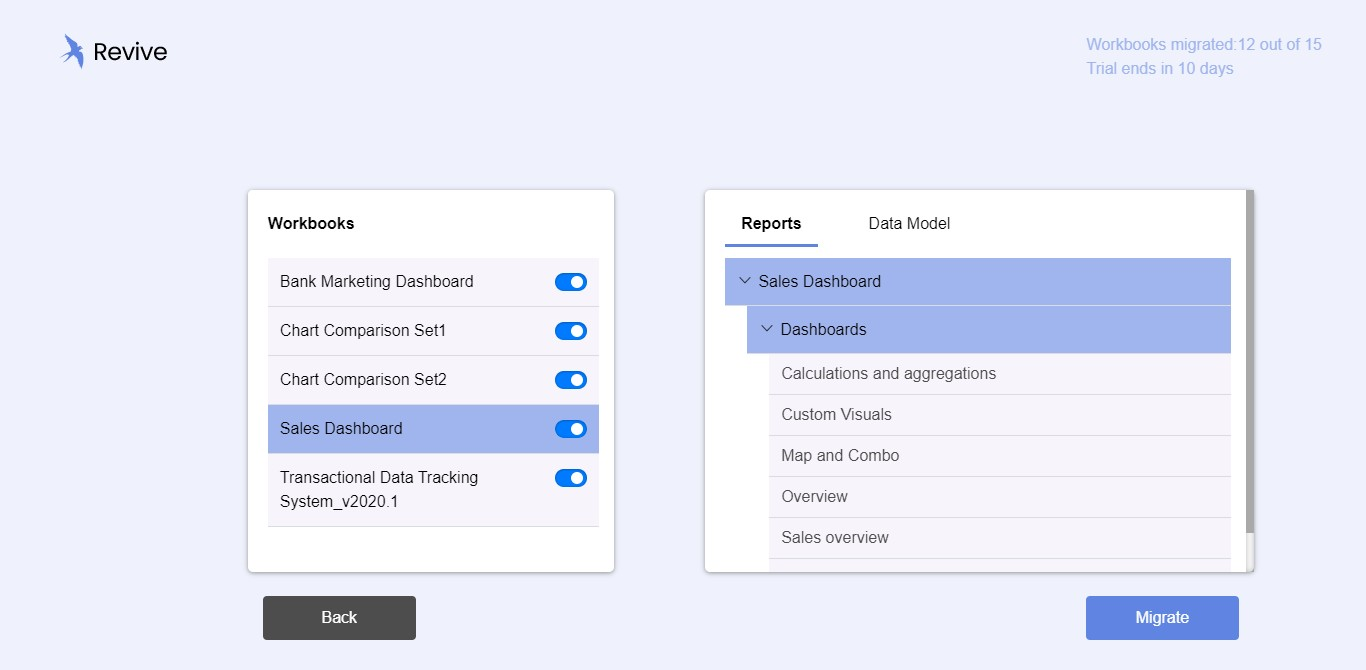Click the Workbooks migrated status text

point(1203,44)
